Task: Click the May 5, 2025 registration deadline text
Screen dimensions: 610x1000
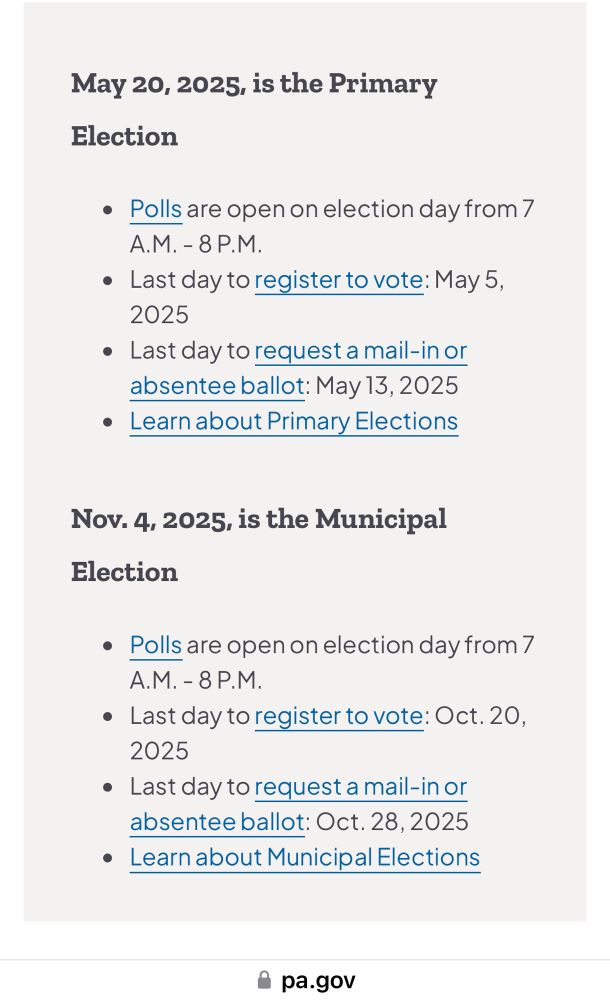Action: [x=469, y=280]
